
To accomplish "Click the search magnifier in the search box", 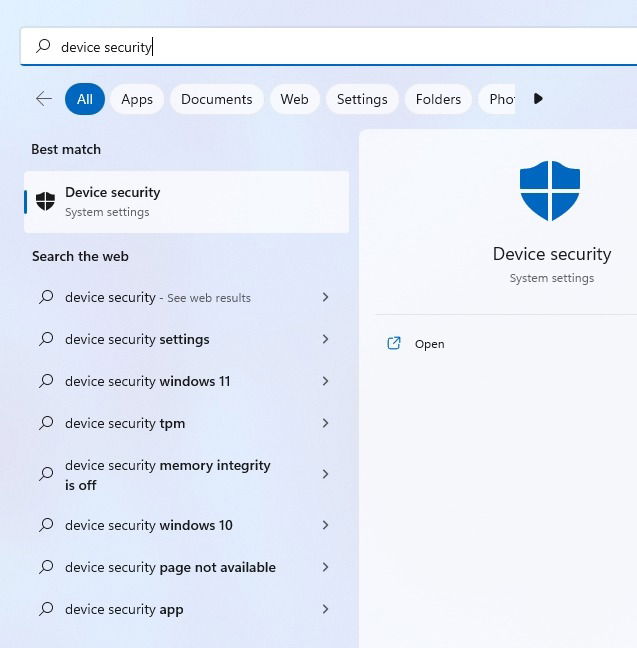I will [43, 46].
